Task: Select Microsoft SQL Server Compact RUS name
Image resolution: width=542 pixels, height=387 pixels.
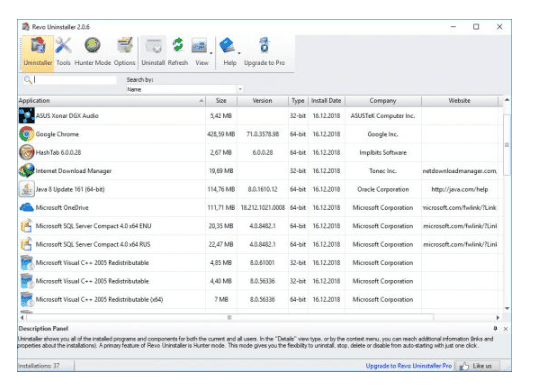Action: [93, 244]
